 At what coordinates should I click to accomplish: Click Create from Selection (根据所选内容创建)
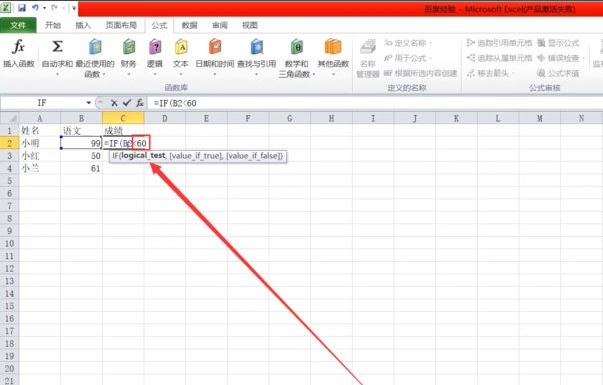click(420, 73)
